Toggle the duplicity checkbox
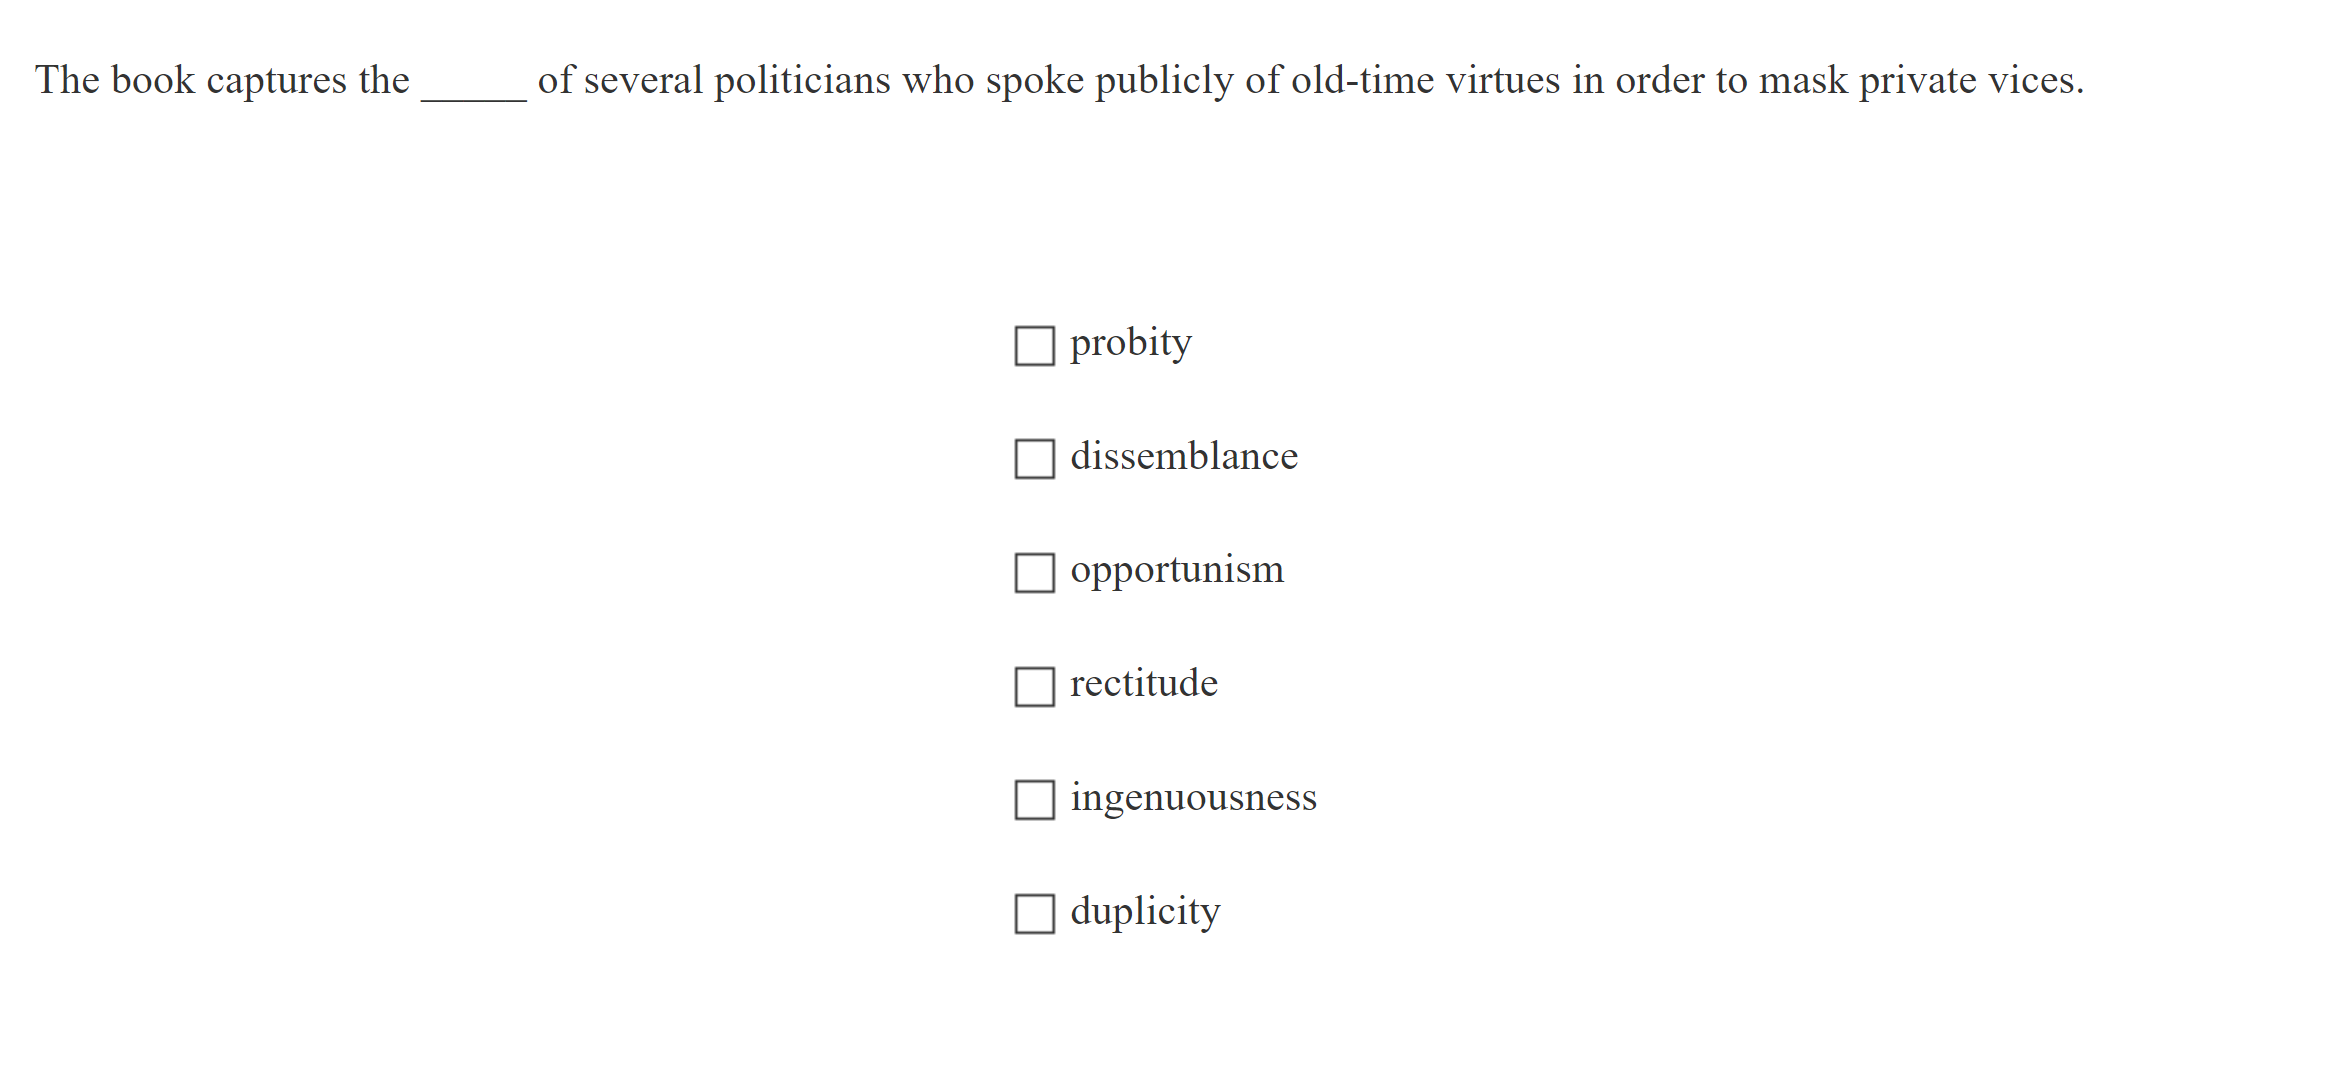2325x1088 pixels. tap(1034, 914)
